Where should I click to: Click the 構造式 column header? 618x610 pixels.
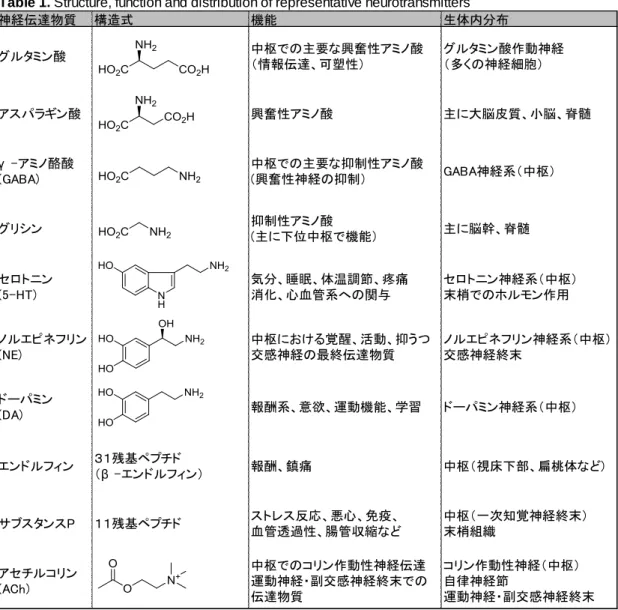tap(114, 20)
